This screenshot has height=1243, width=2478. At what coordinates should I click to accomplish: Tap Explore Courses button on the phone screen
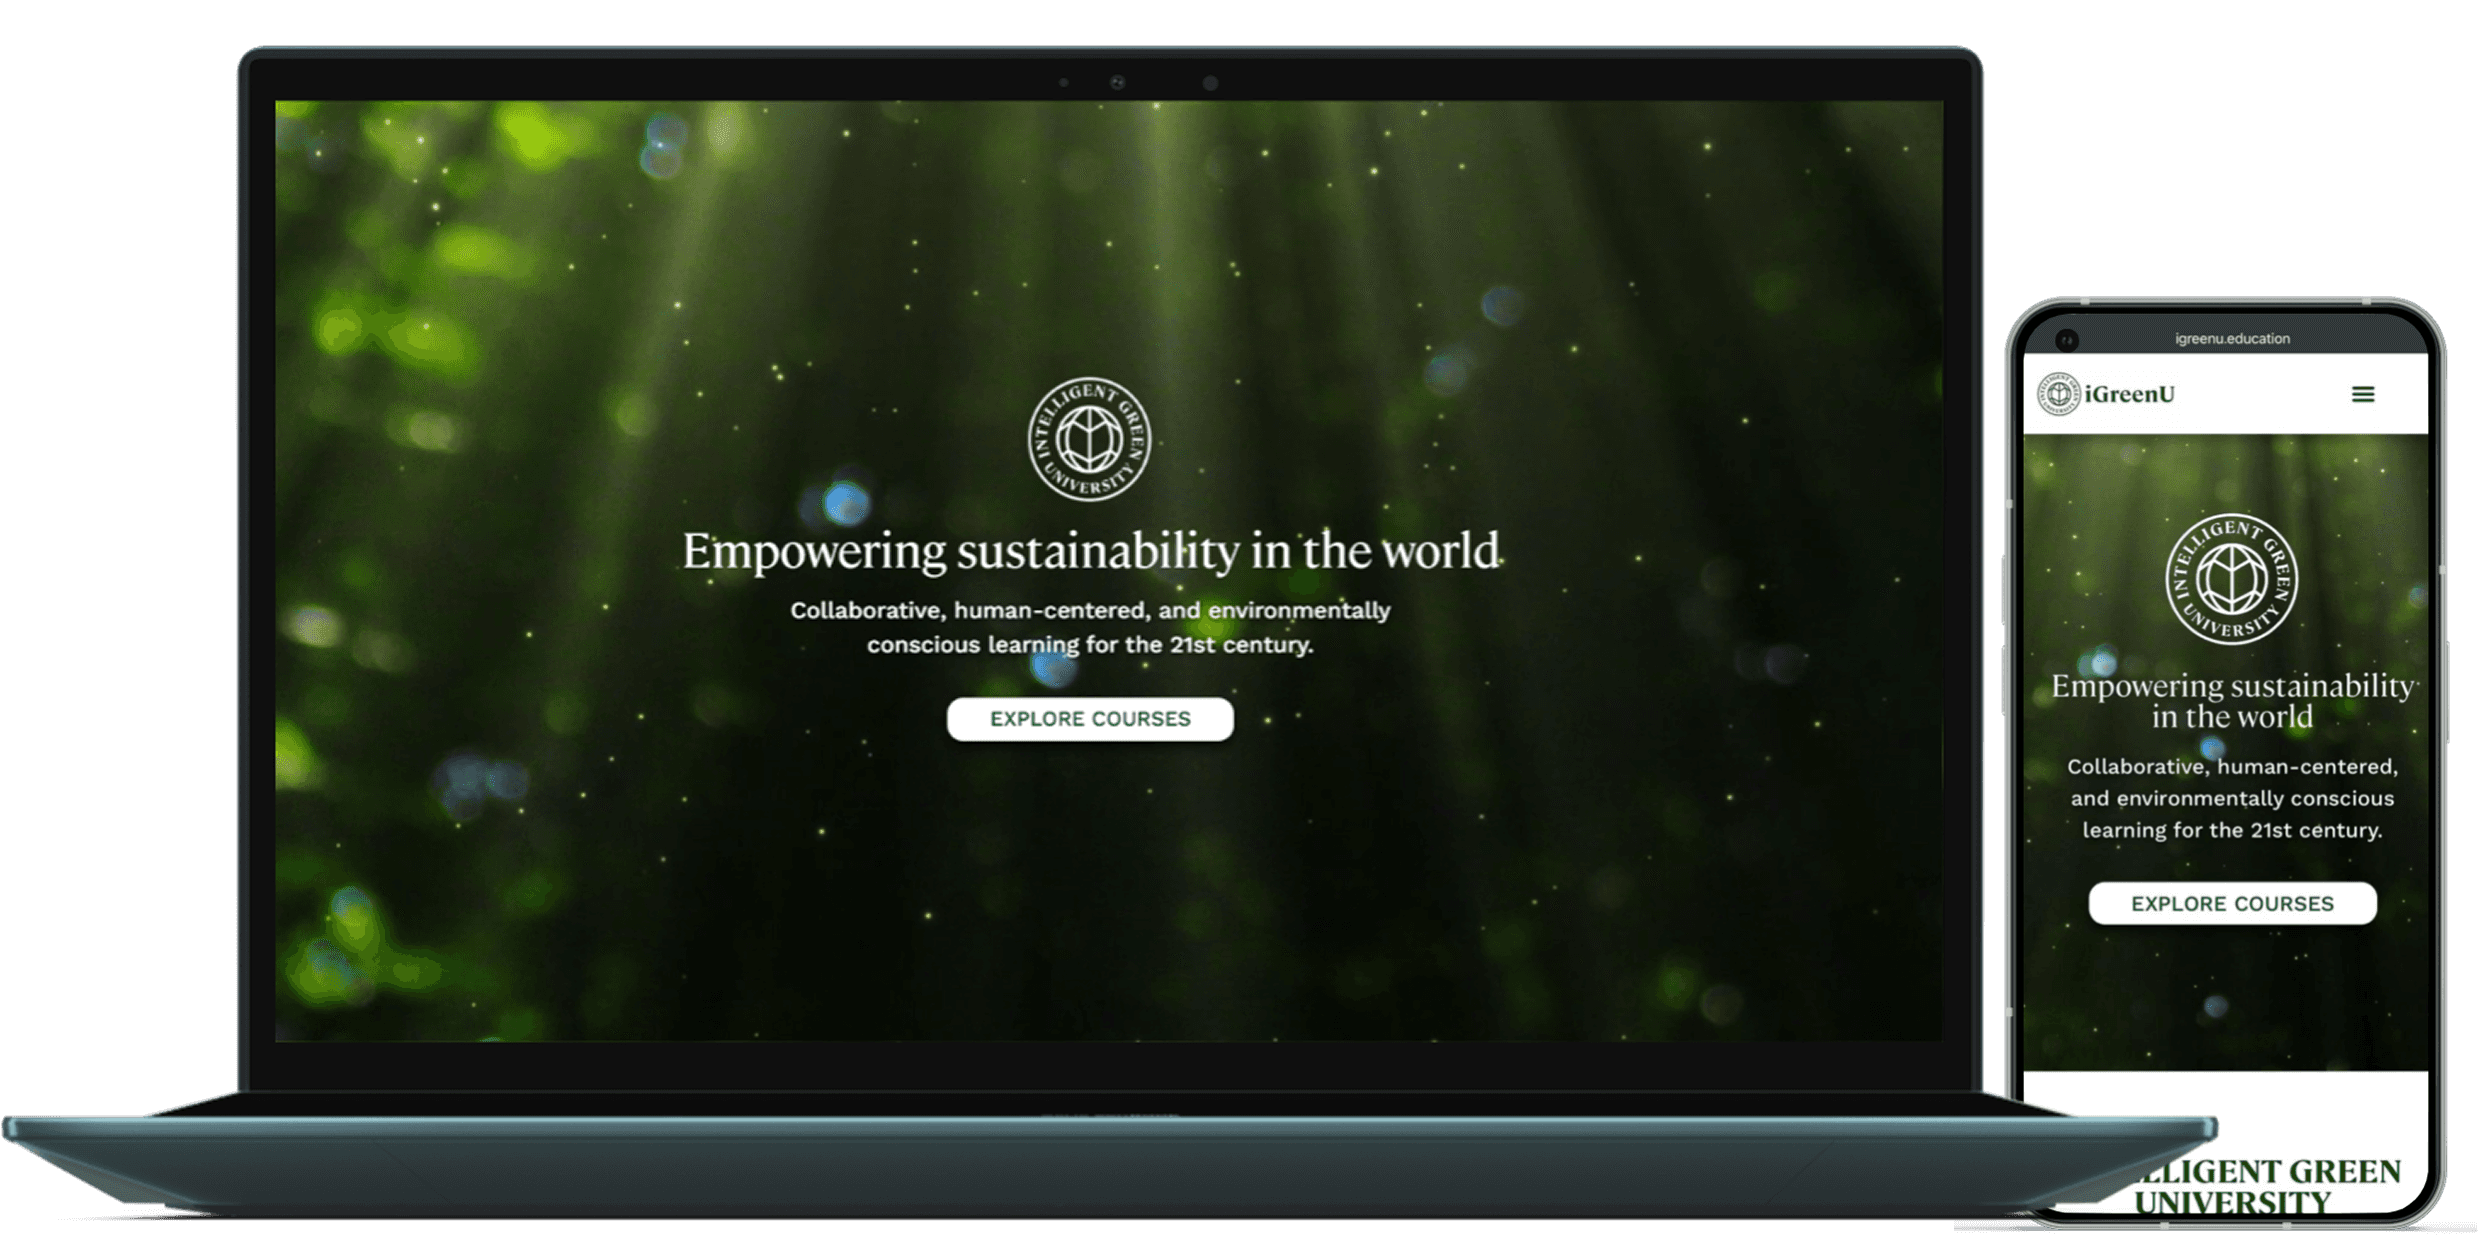click(x=2231, y=904)
